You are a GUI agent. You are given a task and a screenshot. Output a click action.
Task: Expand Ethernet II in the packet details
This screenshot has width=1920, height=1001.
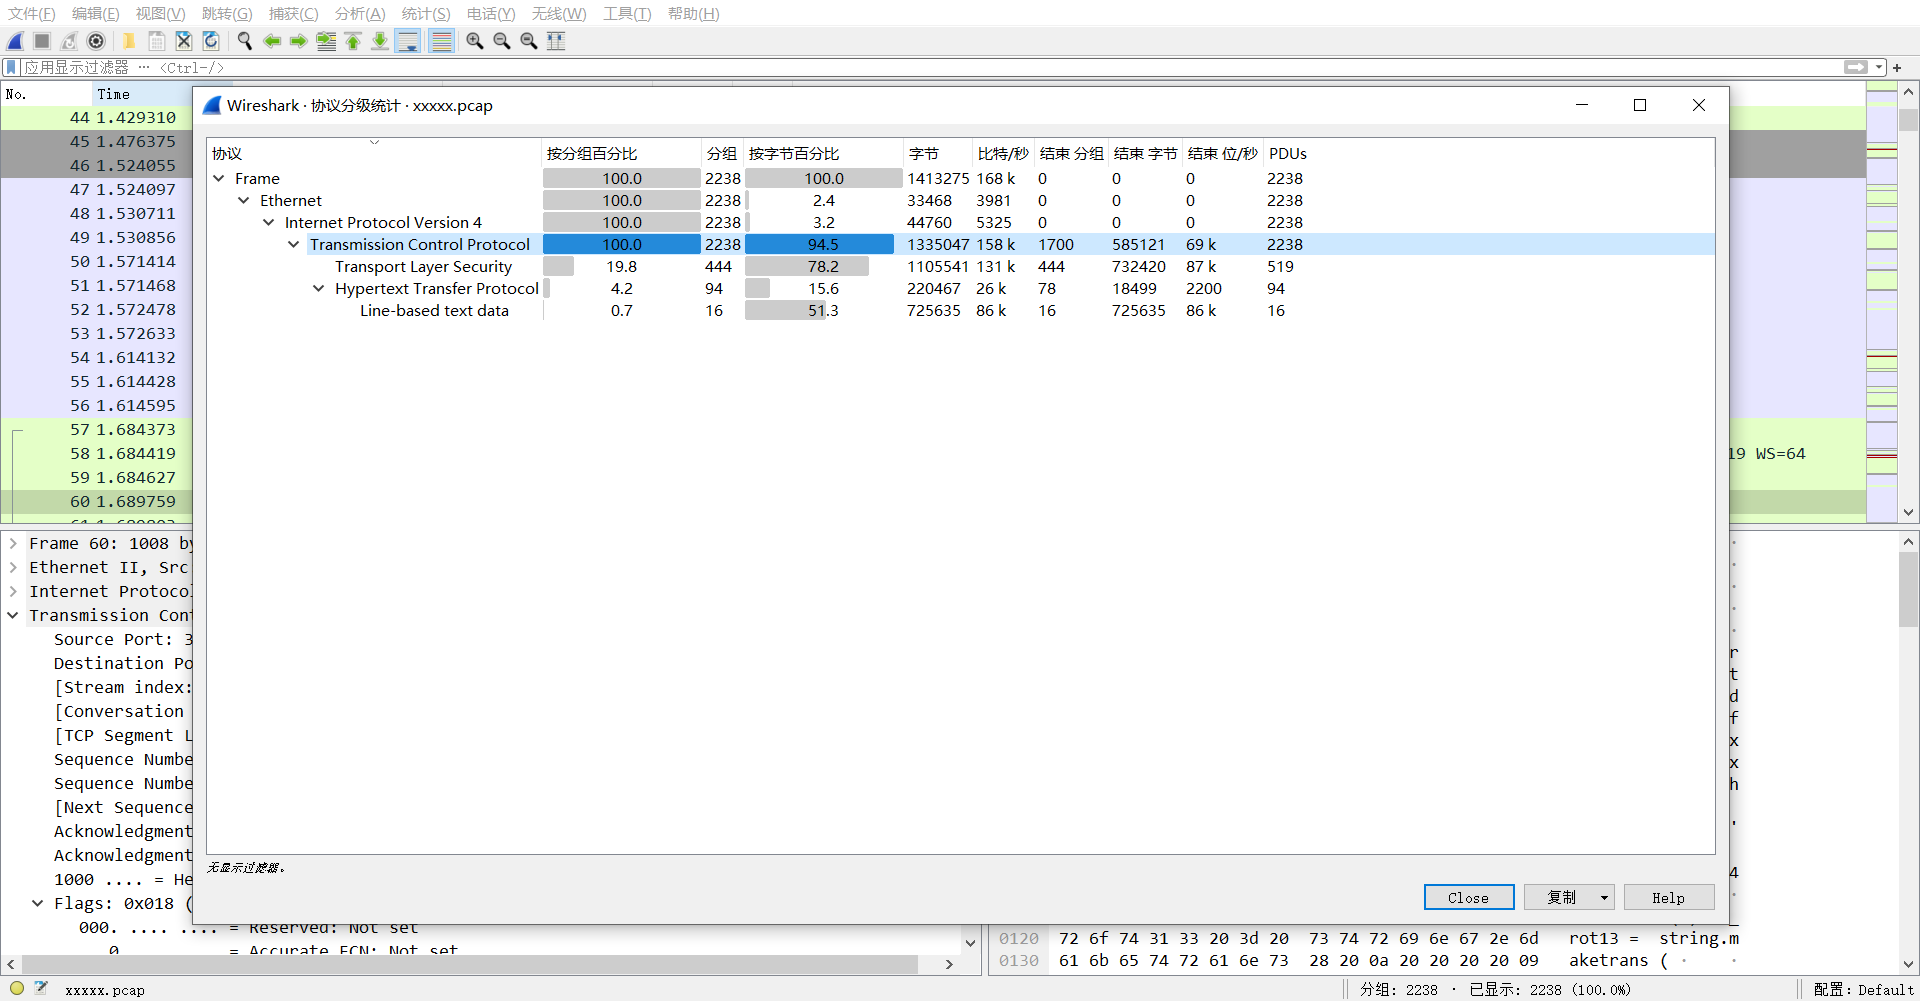[x=13, y=567]
